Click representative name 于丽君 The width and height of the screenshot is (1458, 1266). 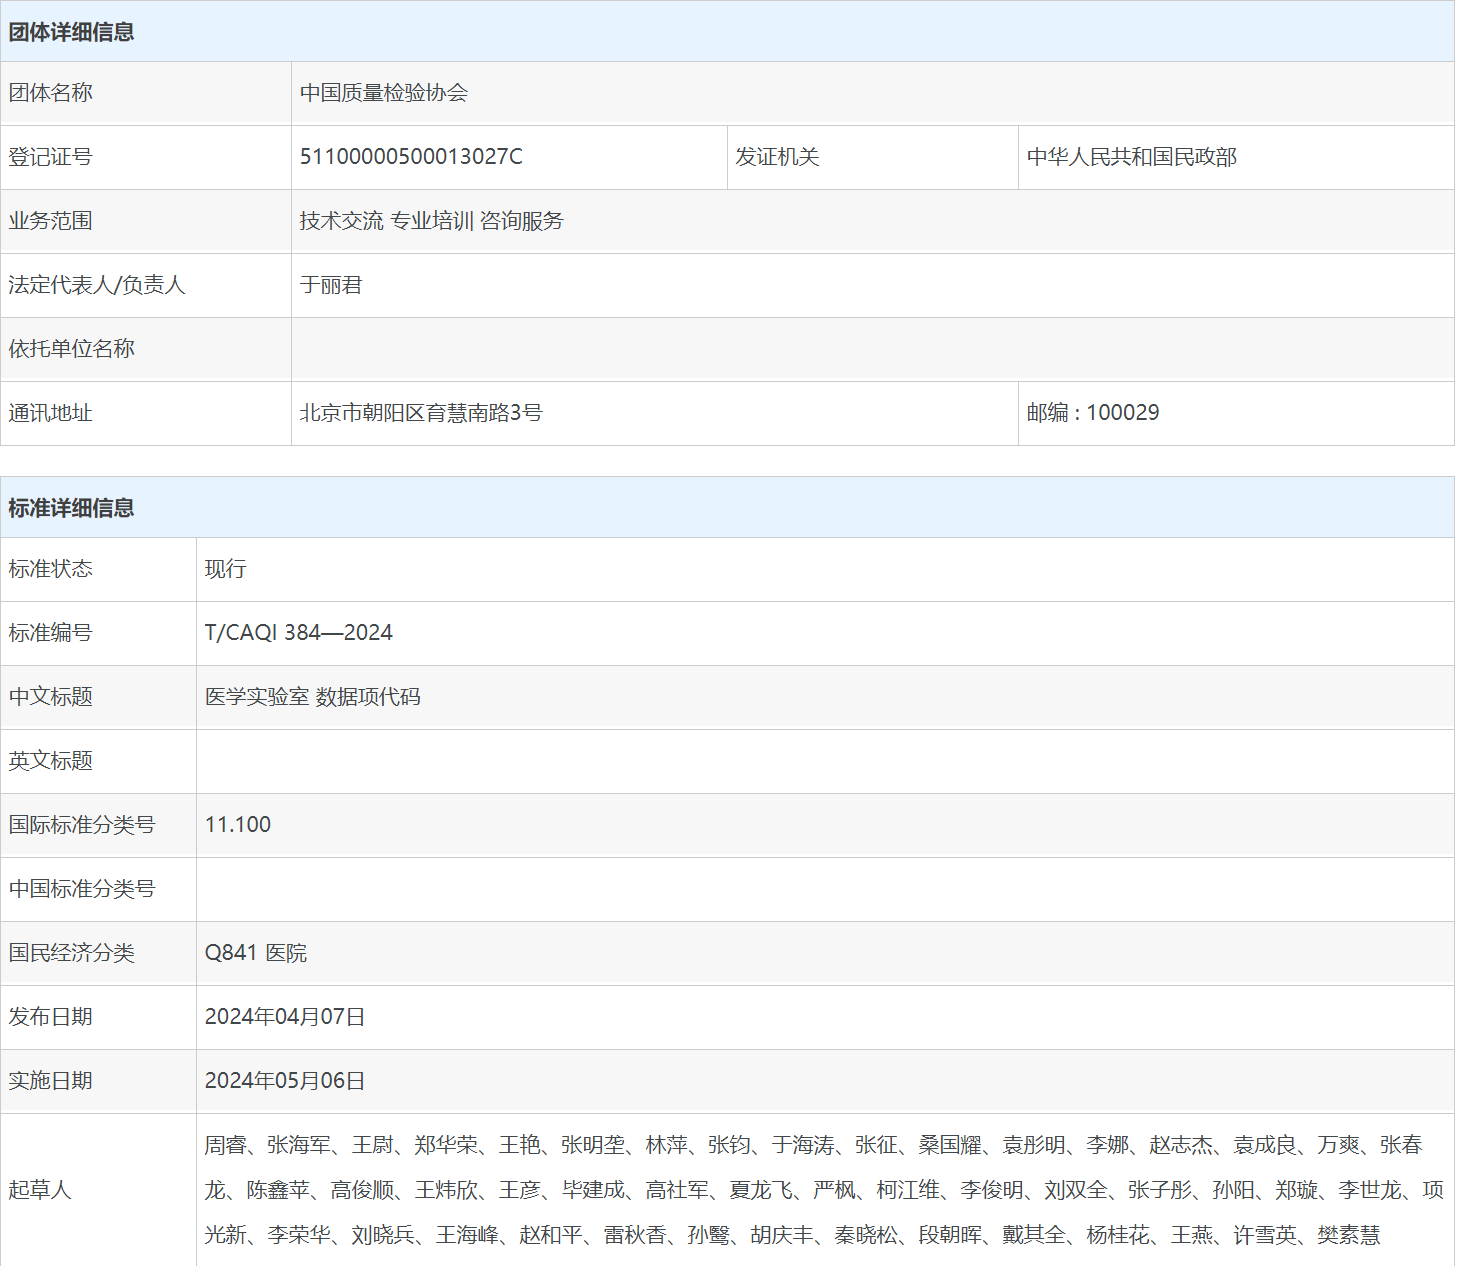pos(331,285)
